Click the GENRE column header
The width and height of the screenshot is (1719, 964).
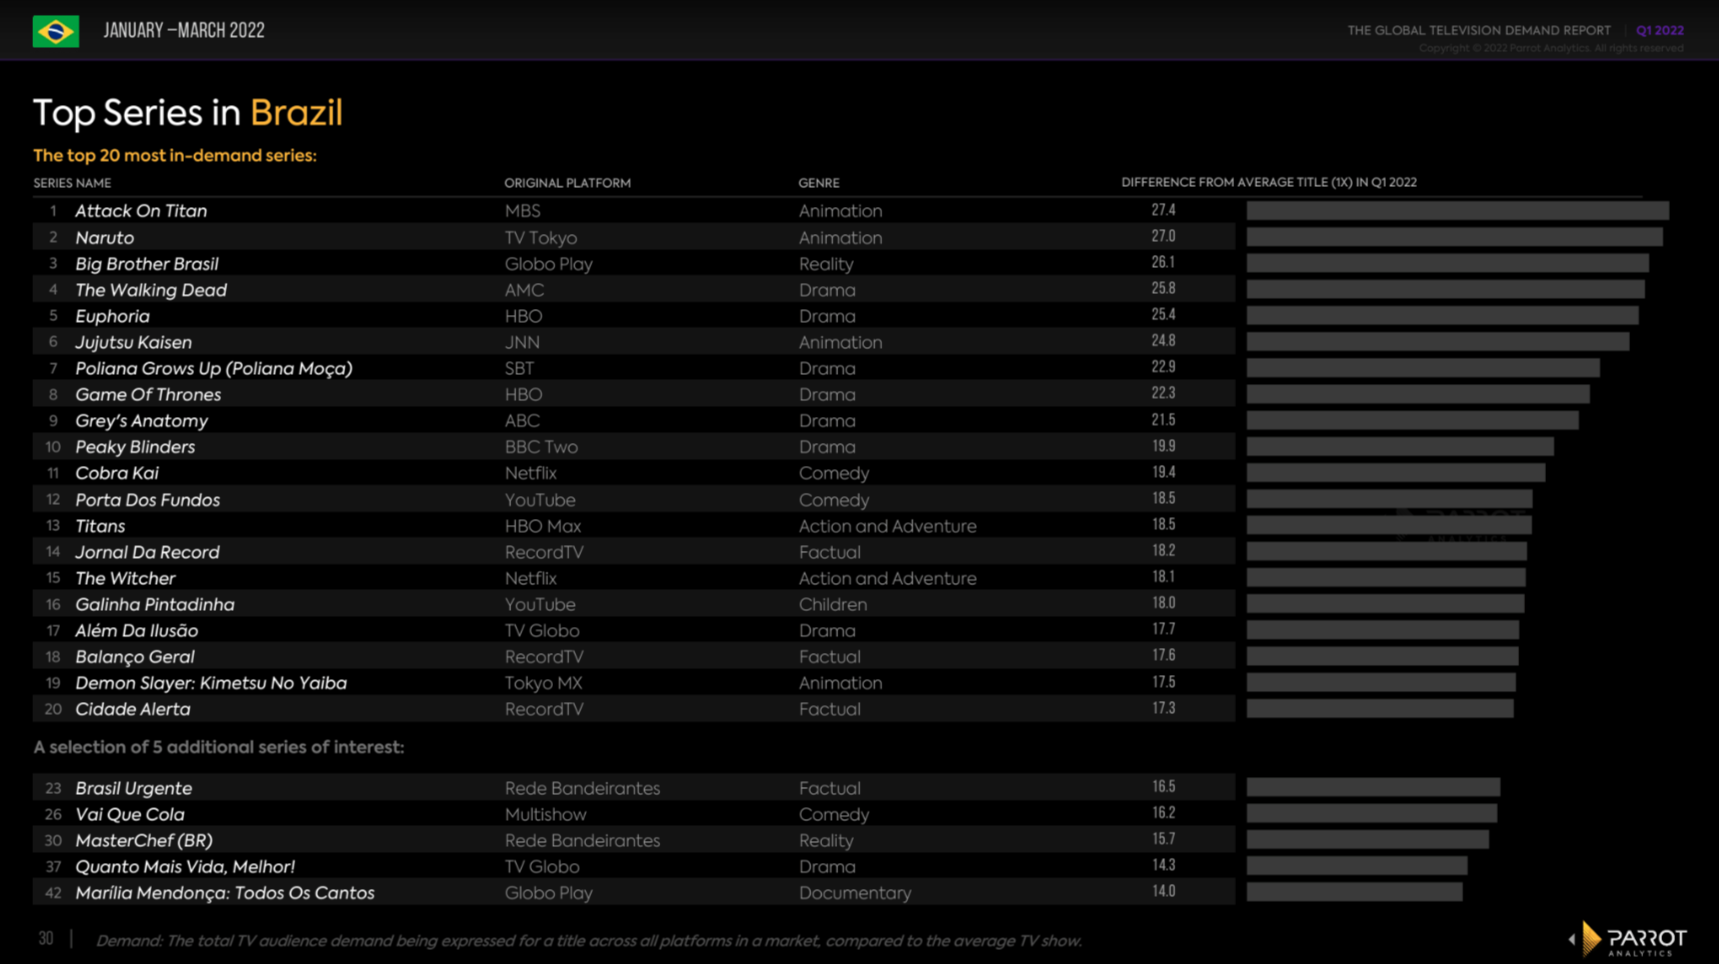coord(819,183)
